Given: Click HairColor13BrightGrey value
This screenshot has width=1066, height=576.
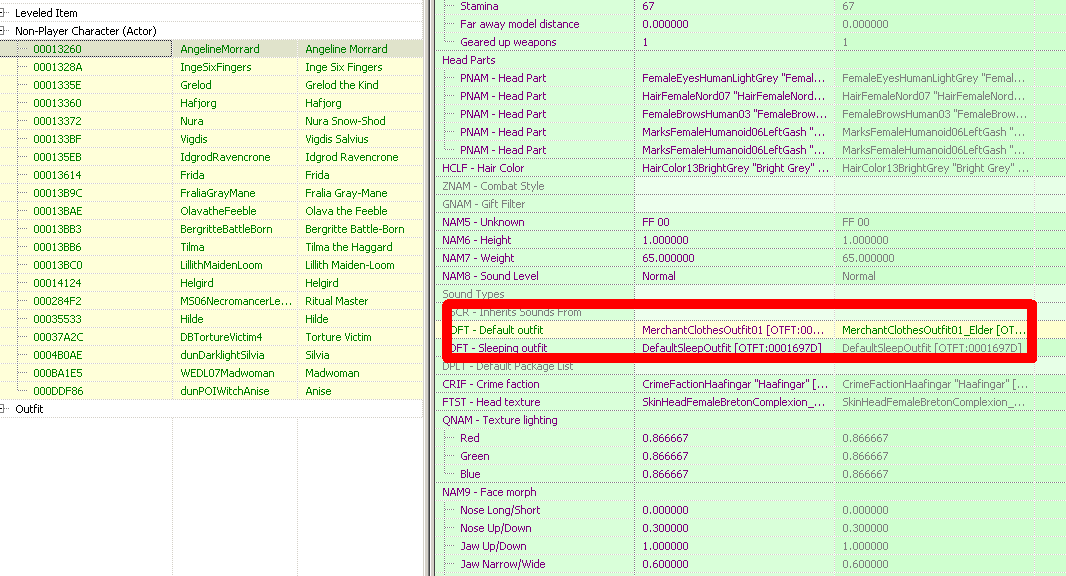Looking at the screenshot, I should pos(735,168).
